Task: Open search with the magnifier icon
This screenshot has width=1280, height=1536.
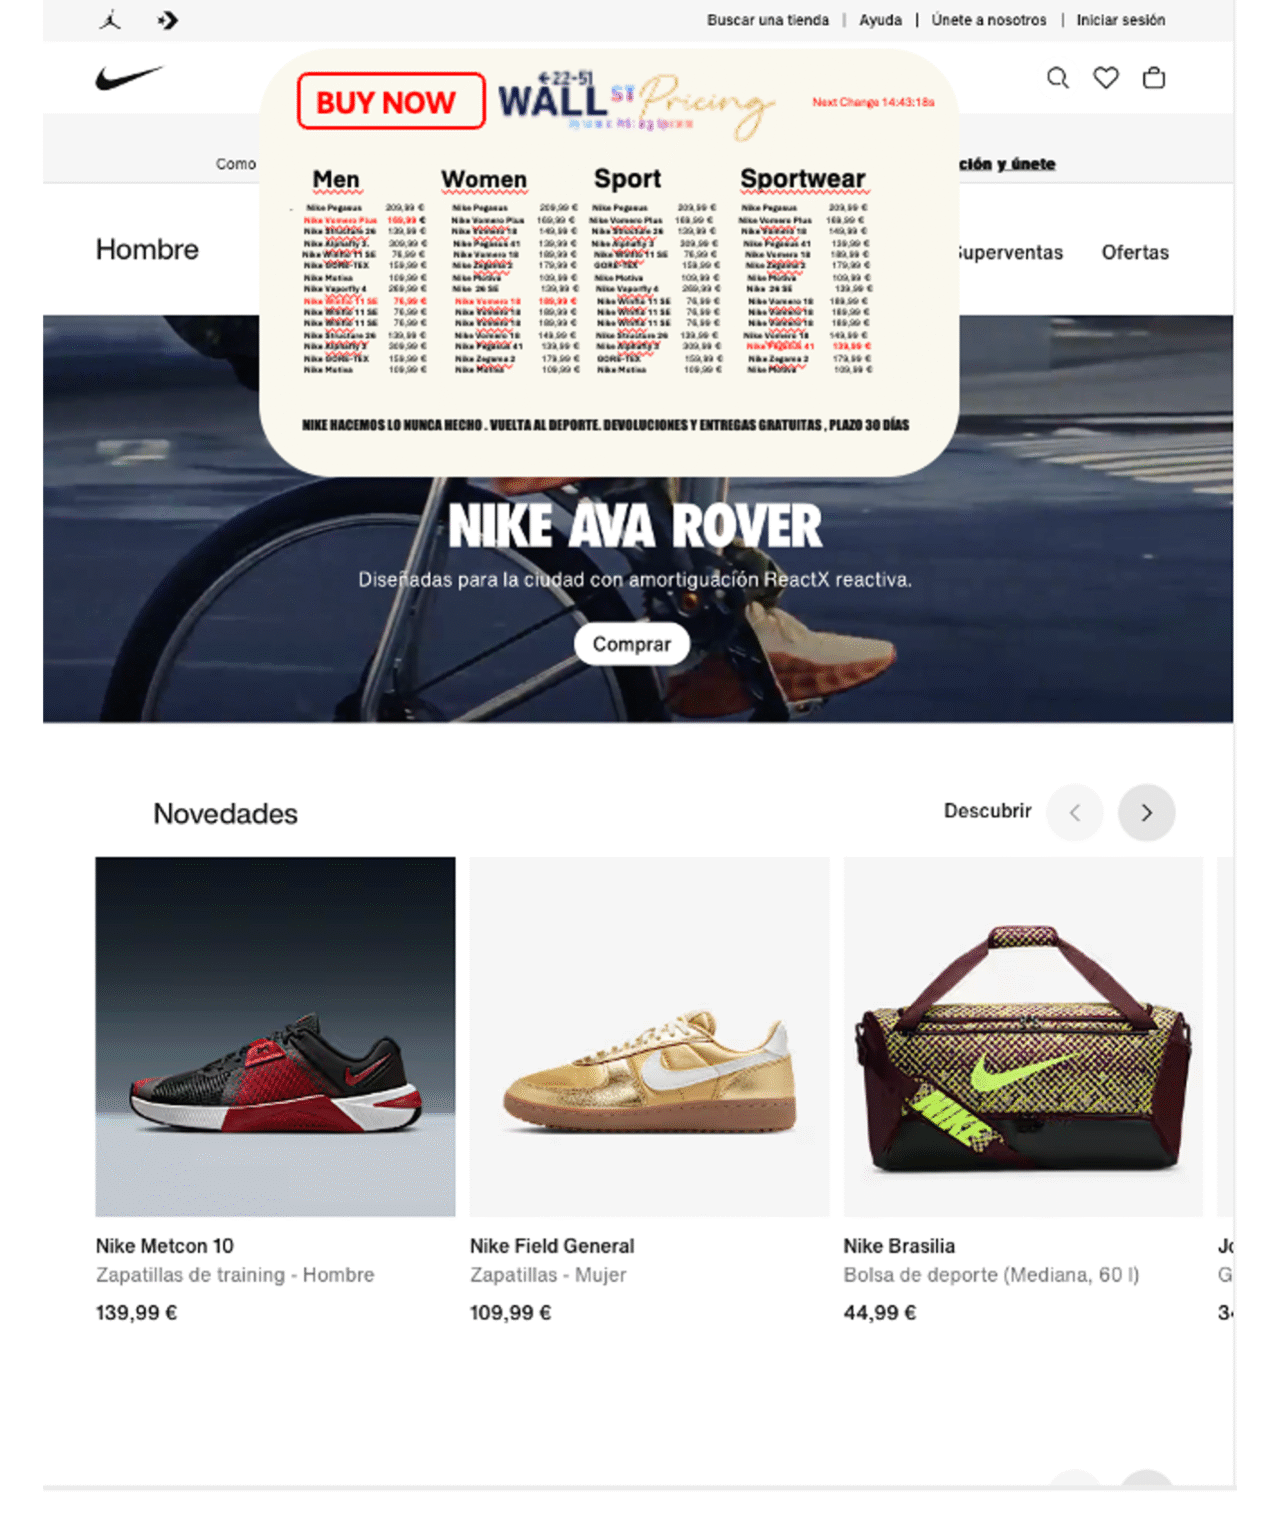Action: tap(1057, 78)
